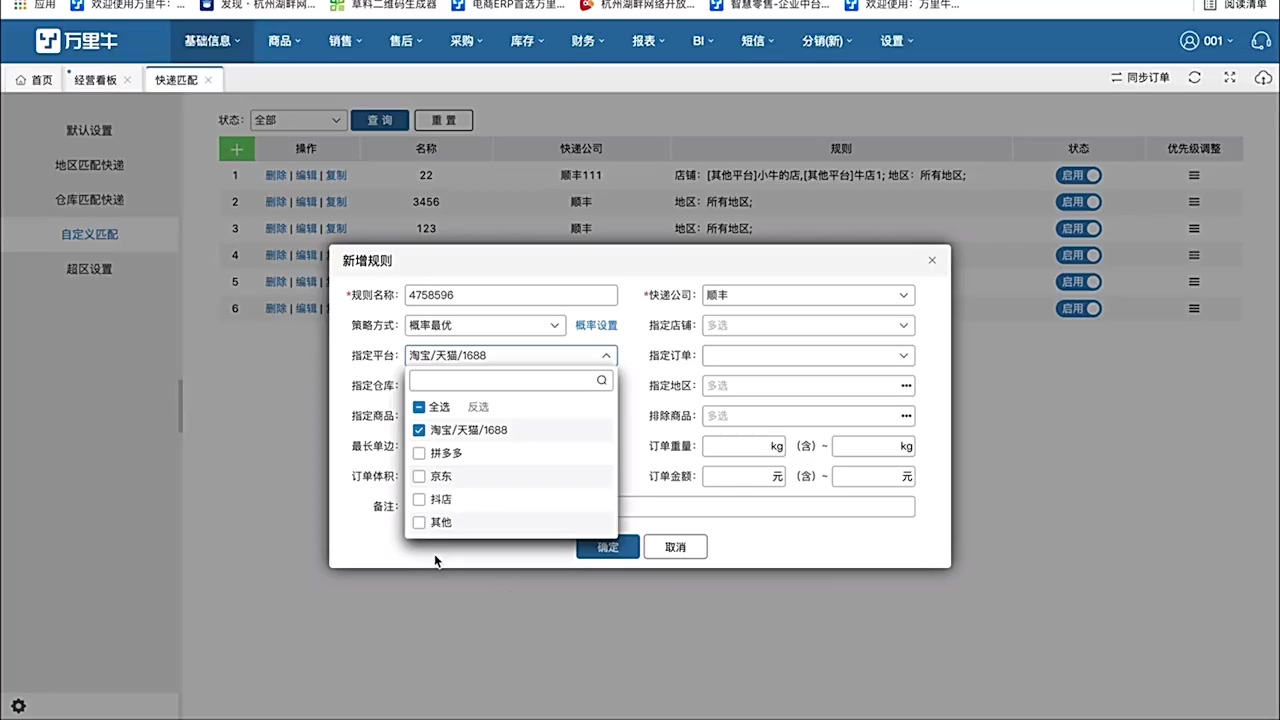Open the 指定店铺 dropdown

coord(808,325)
